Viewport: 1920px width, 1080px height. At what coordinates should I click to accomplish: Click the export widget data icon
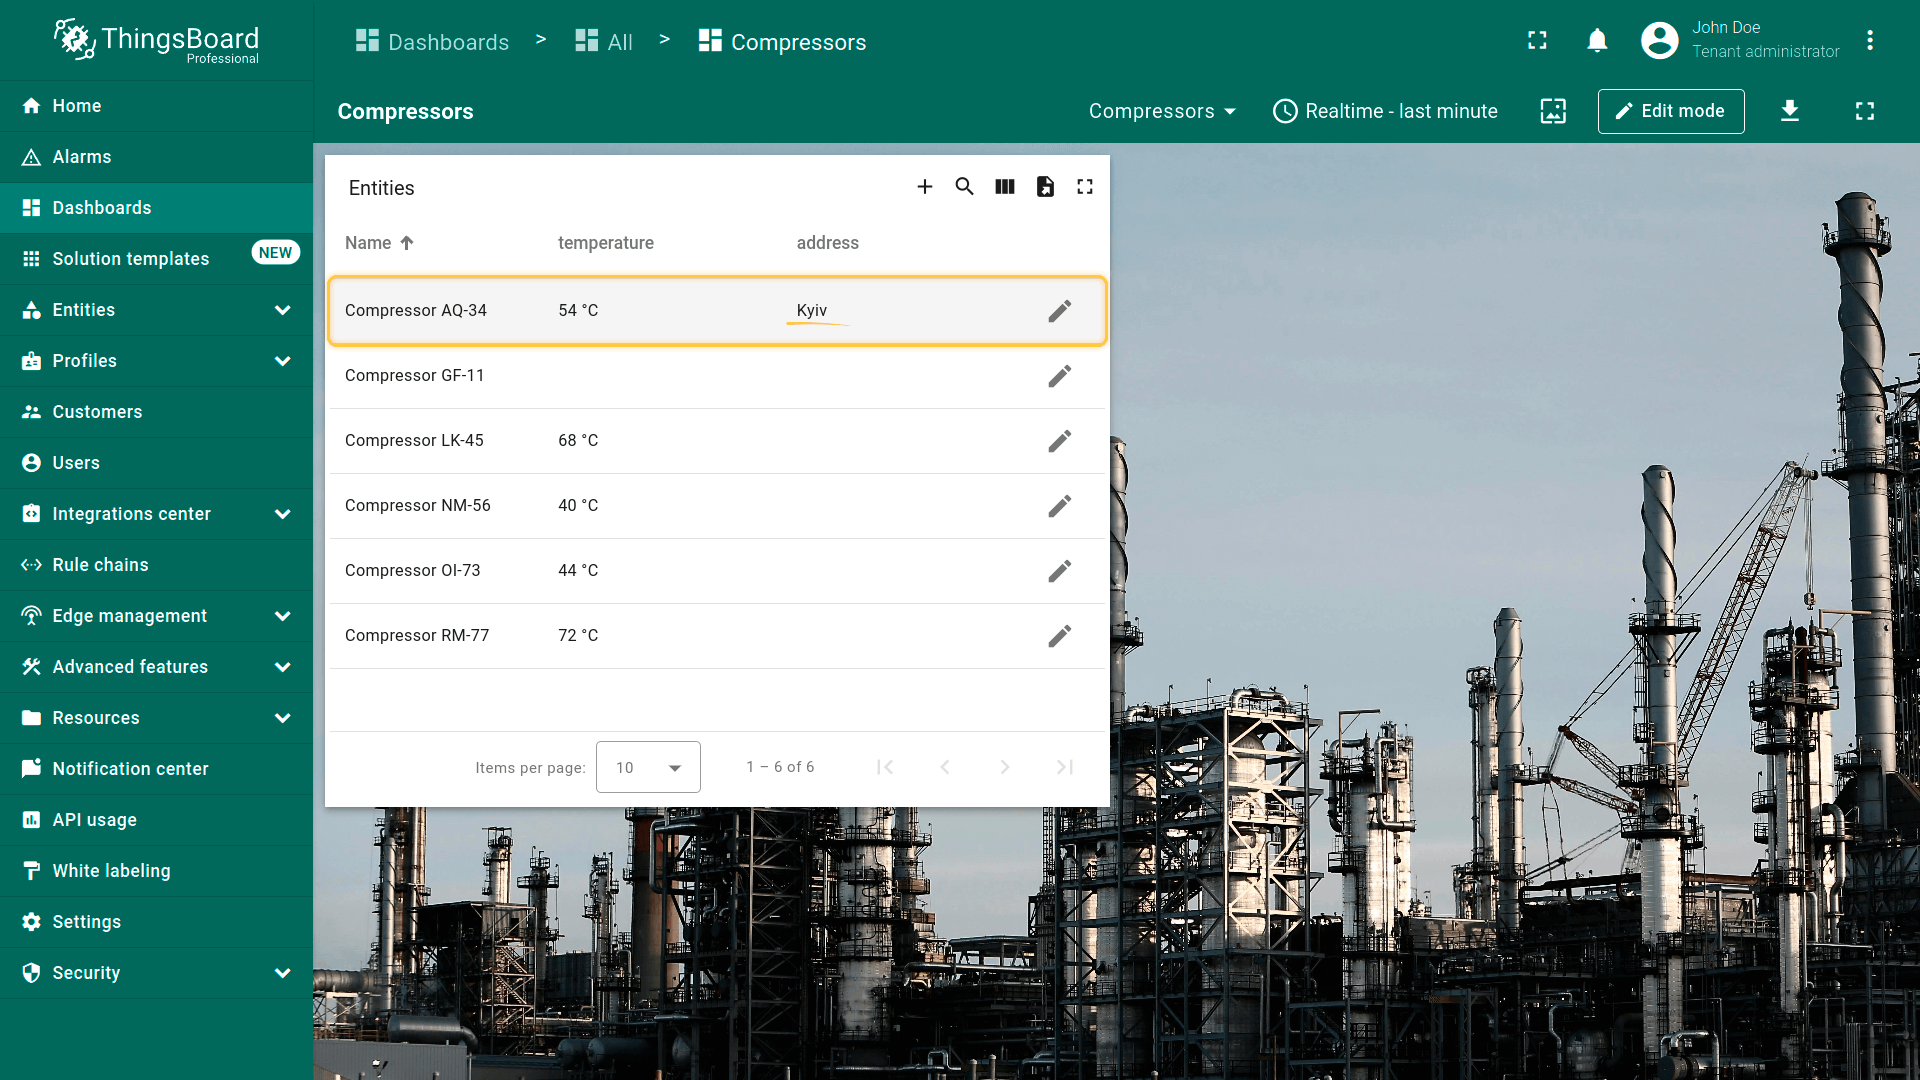1045,187
